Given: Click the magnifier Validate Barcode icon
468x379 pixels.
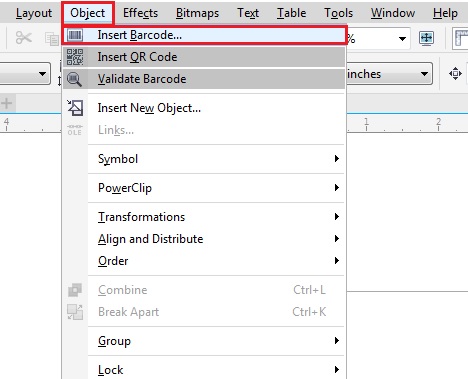Looking at the screenshot, I should (74, 79).
